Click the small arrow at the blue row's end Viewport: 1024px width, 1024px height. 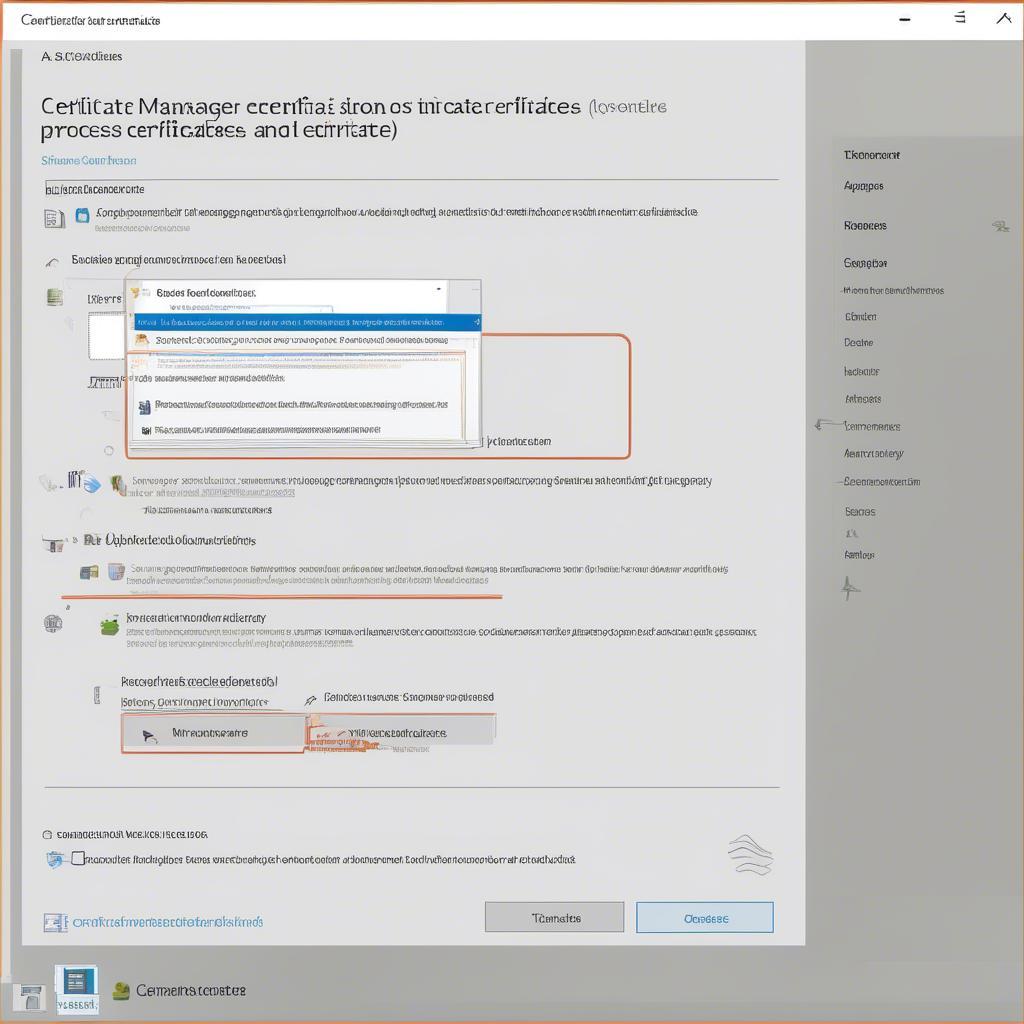coord(476,323)
